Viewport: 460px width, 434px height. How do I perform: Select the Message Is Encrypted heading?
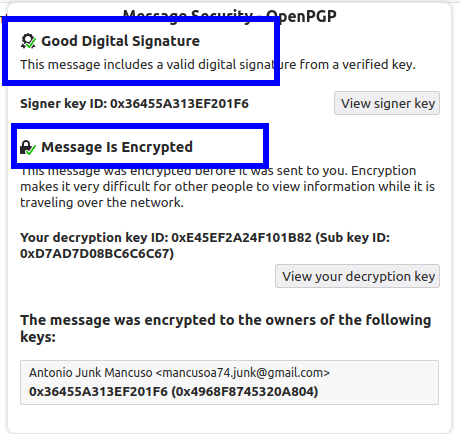[117, 147]
